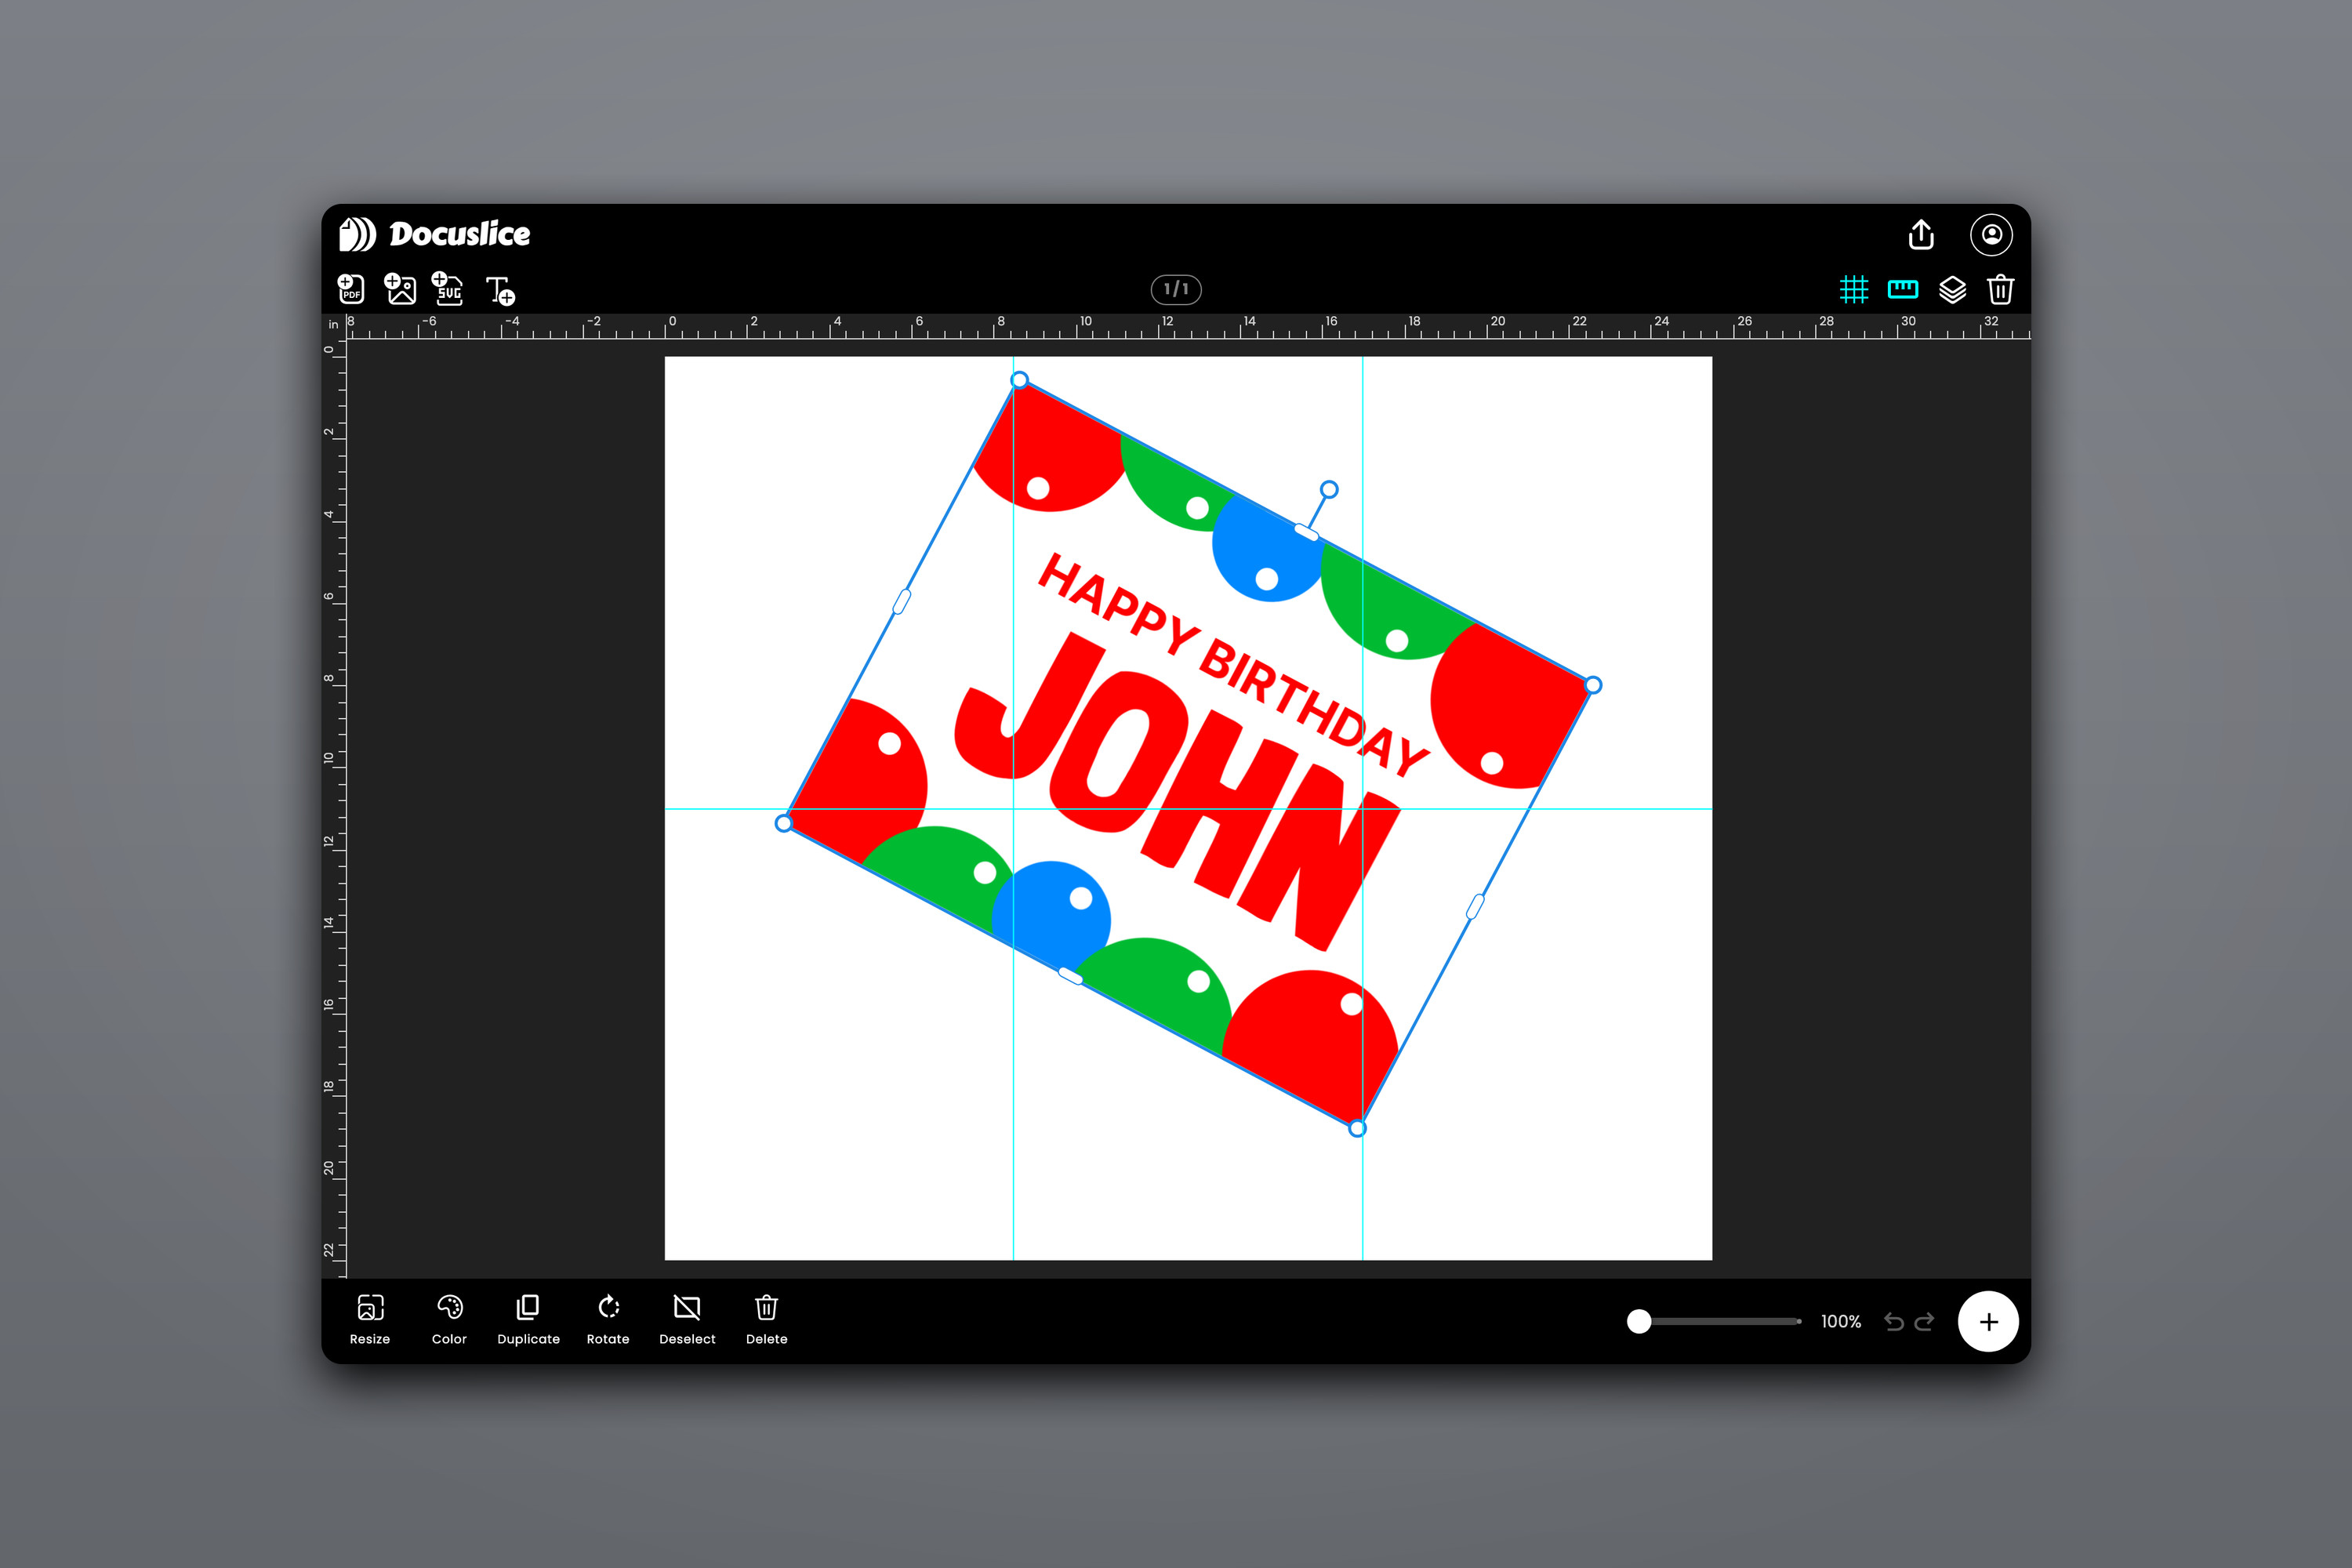The width and height of the screenshot is (2352, 1568).
Task: Open the Color tool
Action: tap(449, 1319)
